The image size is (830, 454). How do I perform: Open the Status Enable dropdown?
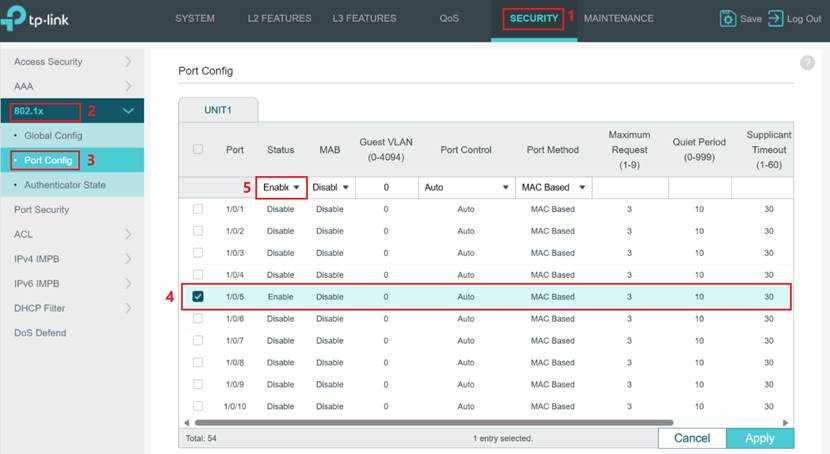(281, 187)
